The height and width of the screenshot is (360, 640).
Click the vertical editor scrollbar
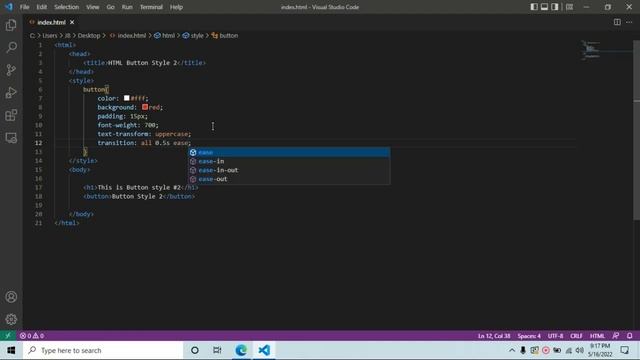636,131
